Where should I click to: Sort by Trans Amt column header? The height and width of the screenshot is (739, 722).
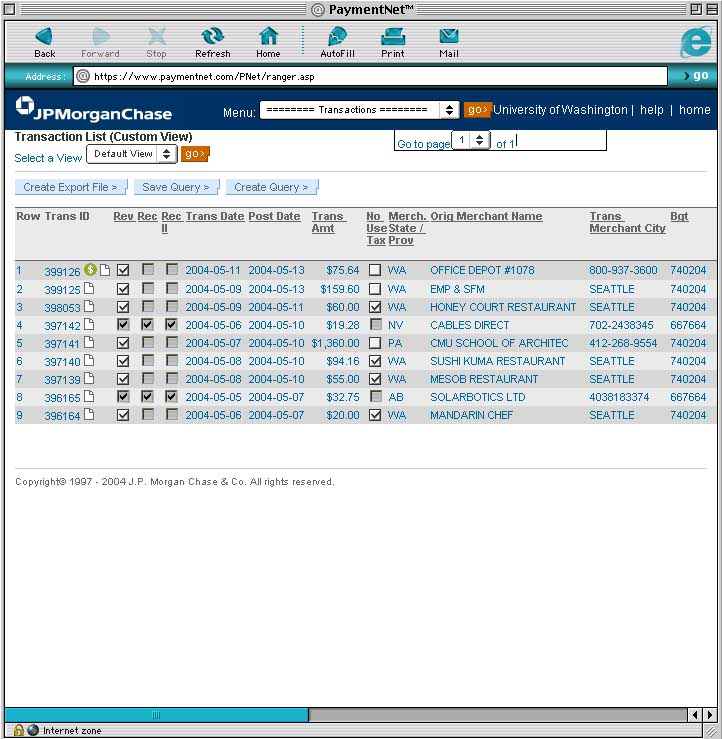328,222
